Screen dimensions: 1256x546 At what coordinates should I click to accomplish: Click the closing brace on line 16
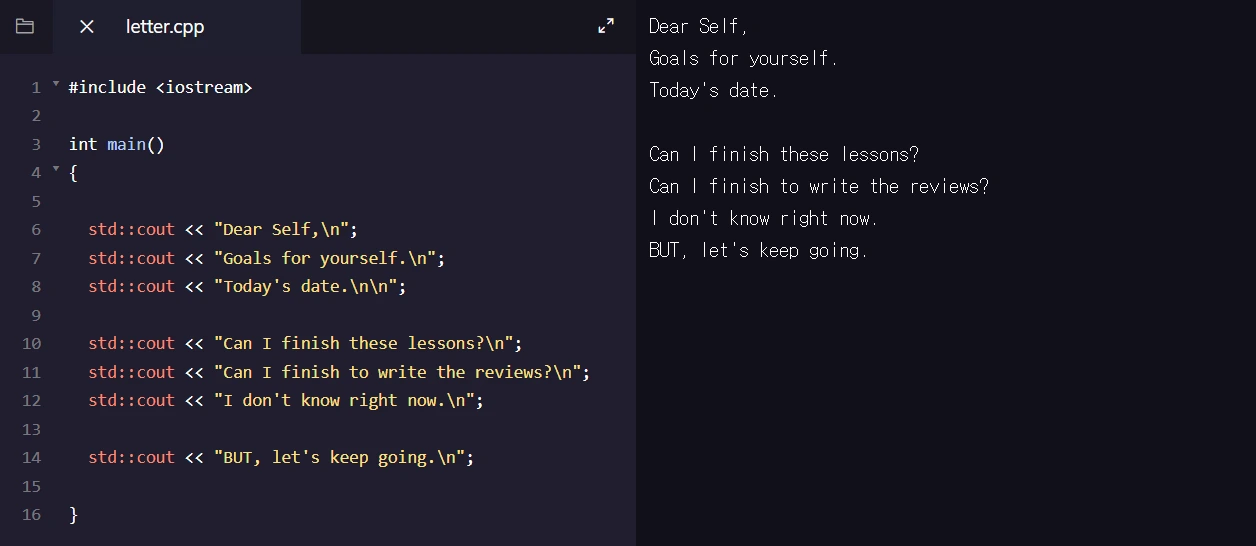pos(73,514)
